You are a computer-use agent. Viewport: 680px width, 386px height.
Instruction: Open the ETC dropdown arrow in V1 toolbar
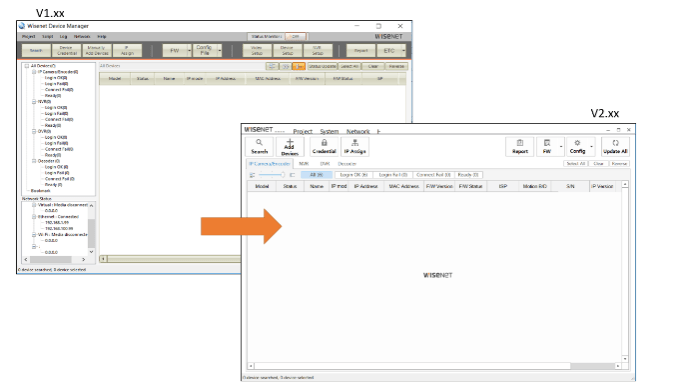point(404,51)
